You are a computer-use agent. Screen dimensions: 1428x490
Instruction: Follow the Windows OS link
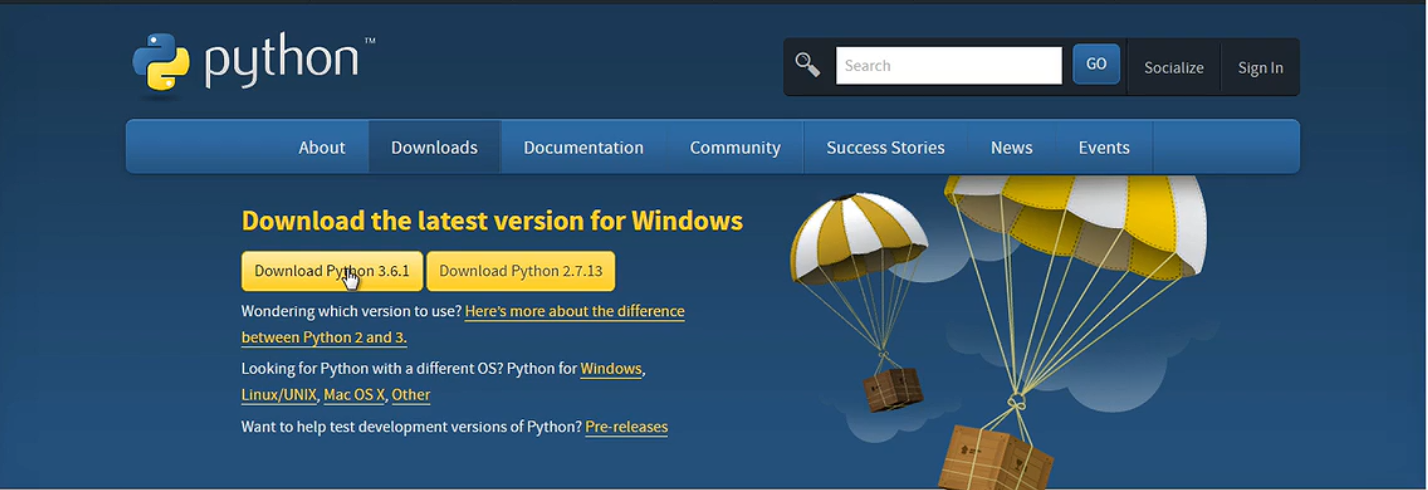(611, 369)
